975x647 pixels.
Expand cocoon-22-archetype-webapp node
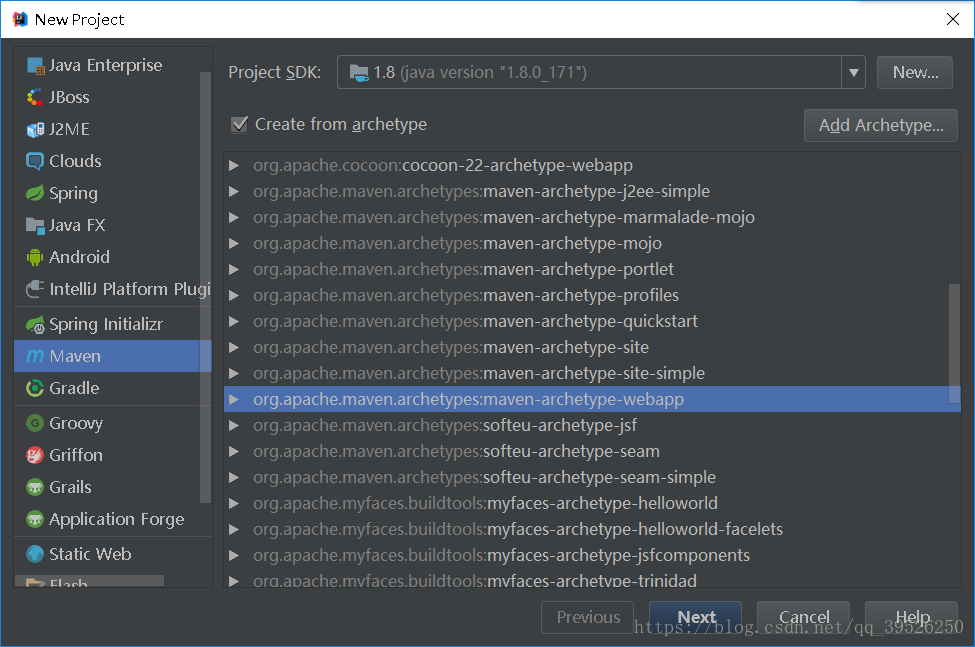(234, 165)
